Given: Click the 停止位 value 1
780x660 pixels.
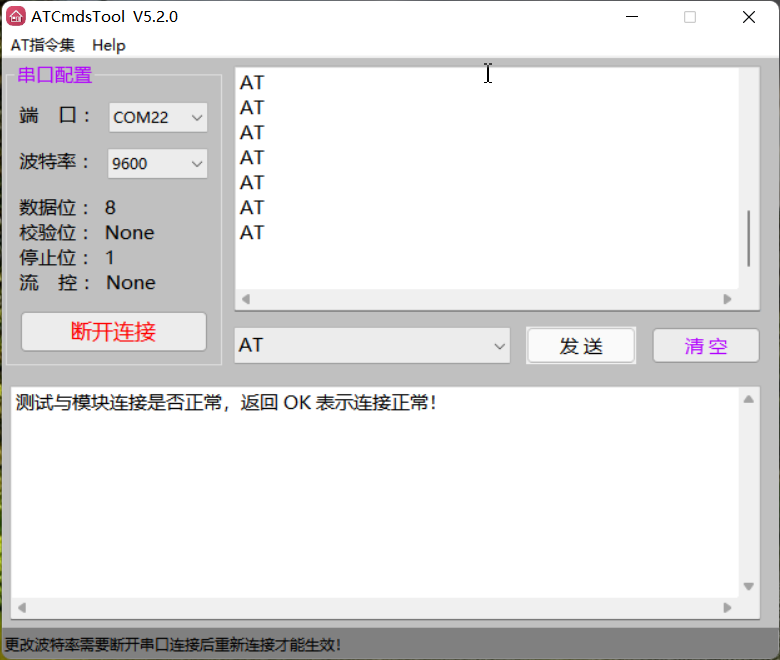Looking at the screenshot, I should pos(109,258).
